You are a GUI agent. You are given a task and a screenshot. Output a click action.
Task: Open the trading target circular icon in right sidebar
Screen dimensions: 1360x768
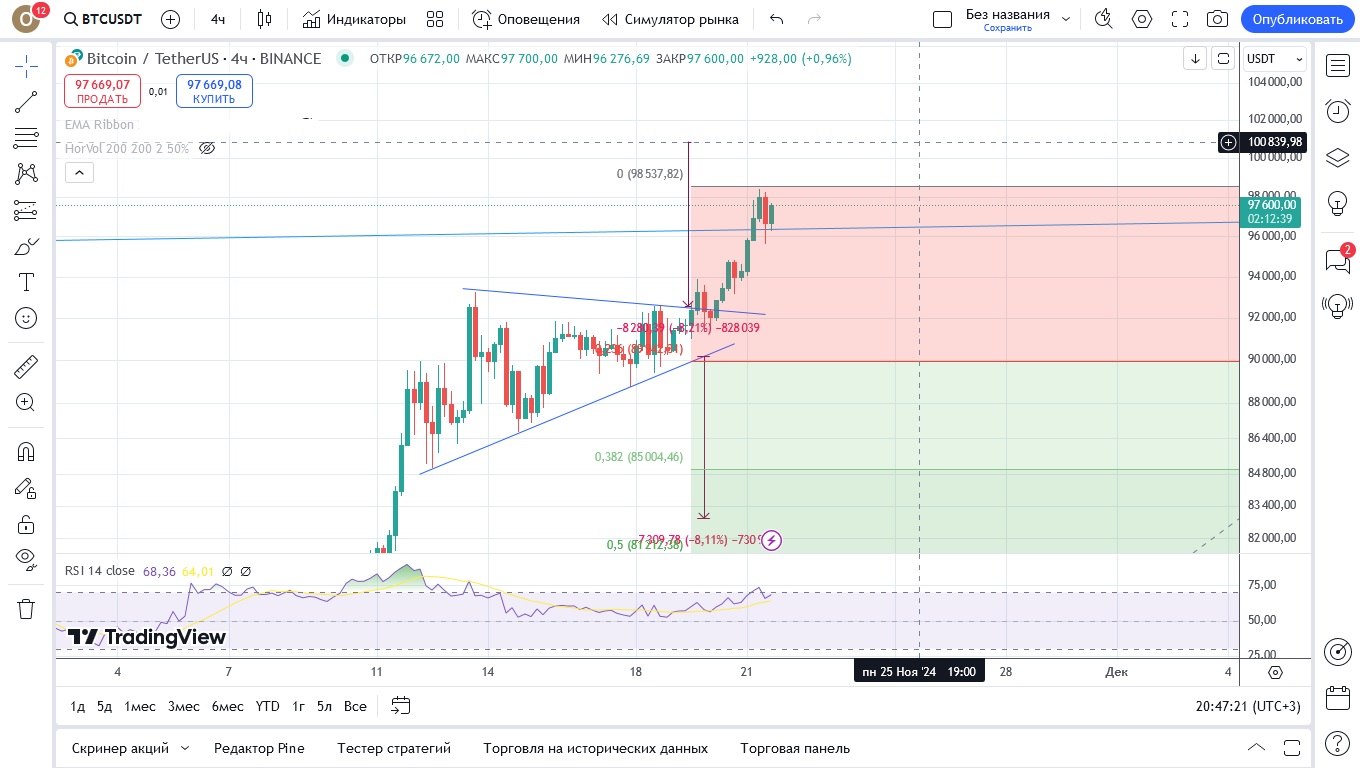1338,652
